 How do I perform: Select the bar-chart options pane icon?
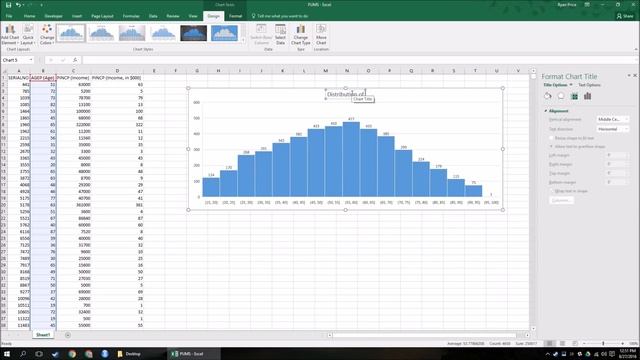[588, 96]
